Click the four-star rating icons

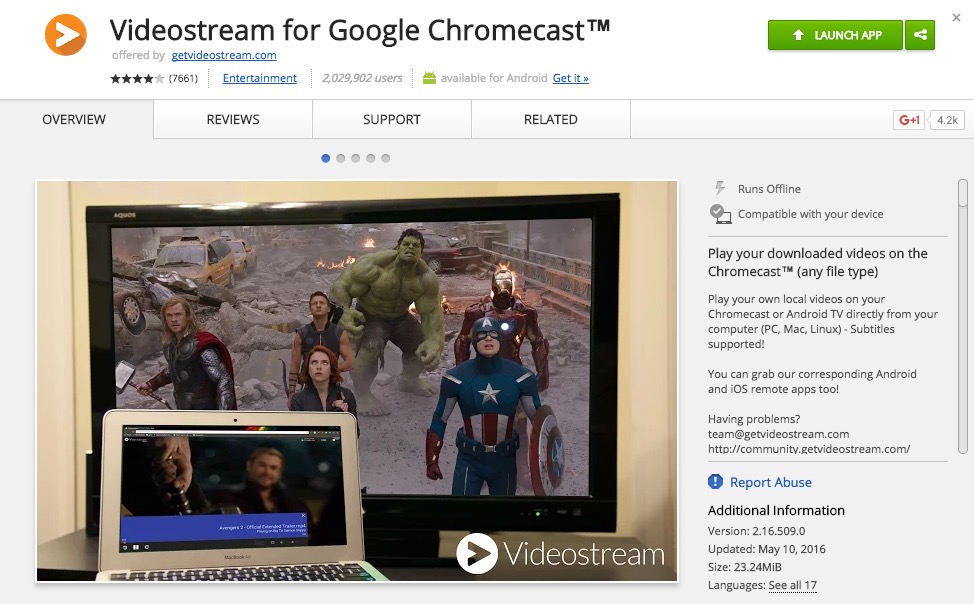click(x=137, y=79)
